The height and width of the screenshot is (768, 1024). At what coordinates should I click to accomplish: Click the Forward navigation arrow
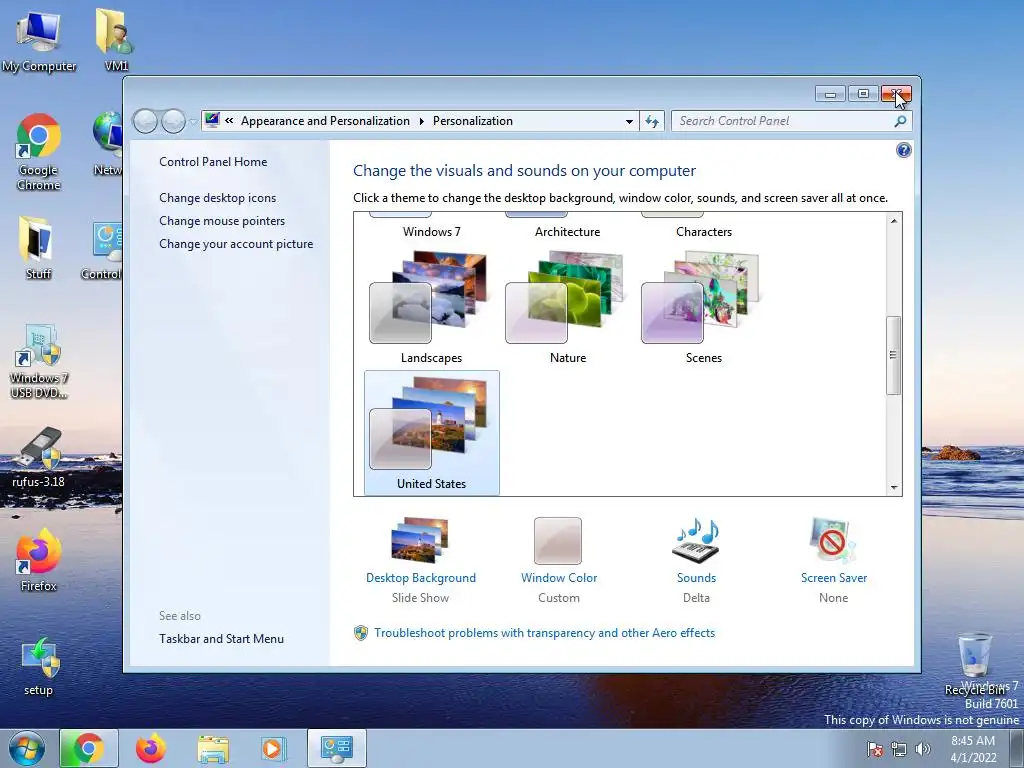(x=172, y=121)
